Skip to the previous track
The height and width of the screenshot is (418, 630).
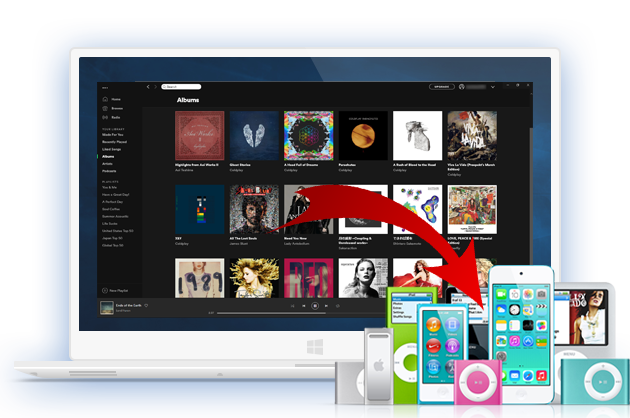pos(304,306)
